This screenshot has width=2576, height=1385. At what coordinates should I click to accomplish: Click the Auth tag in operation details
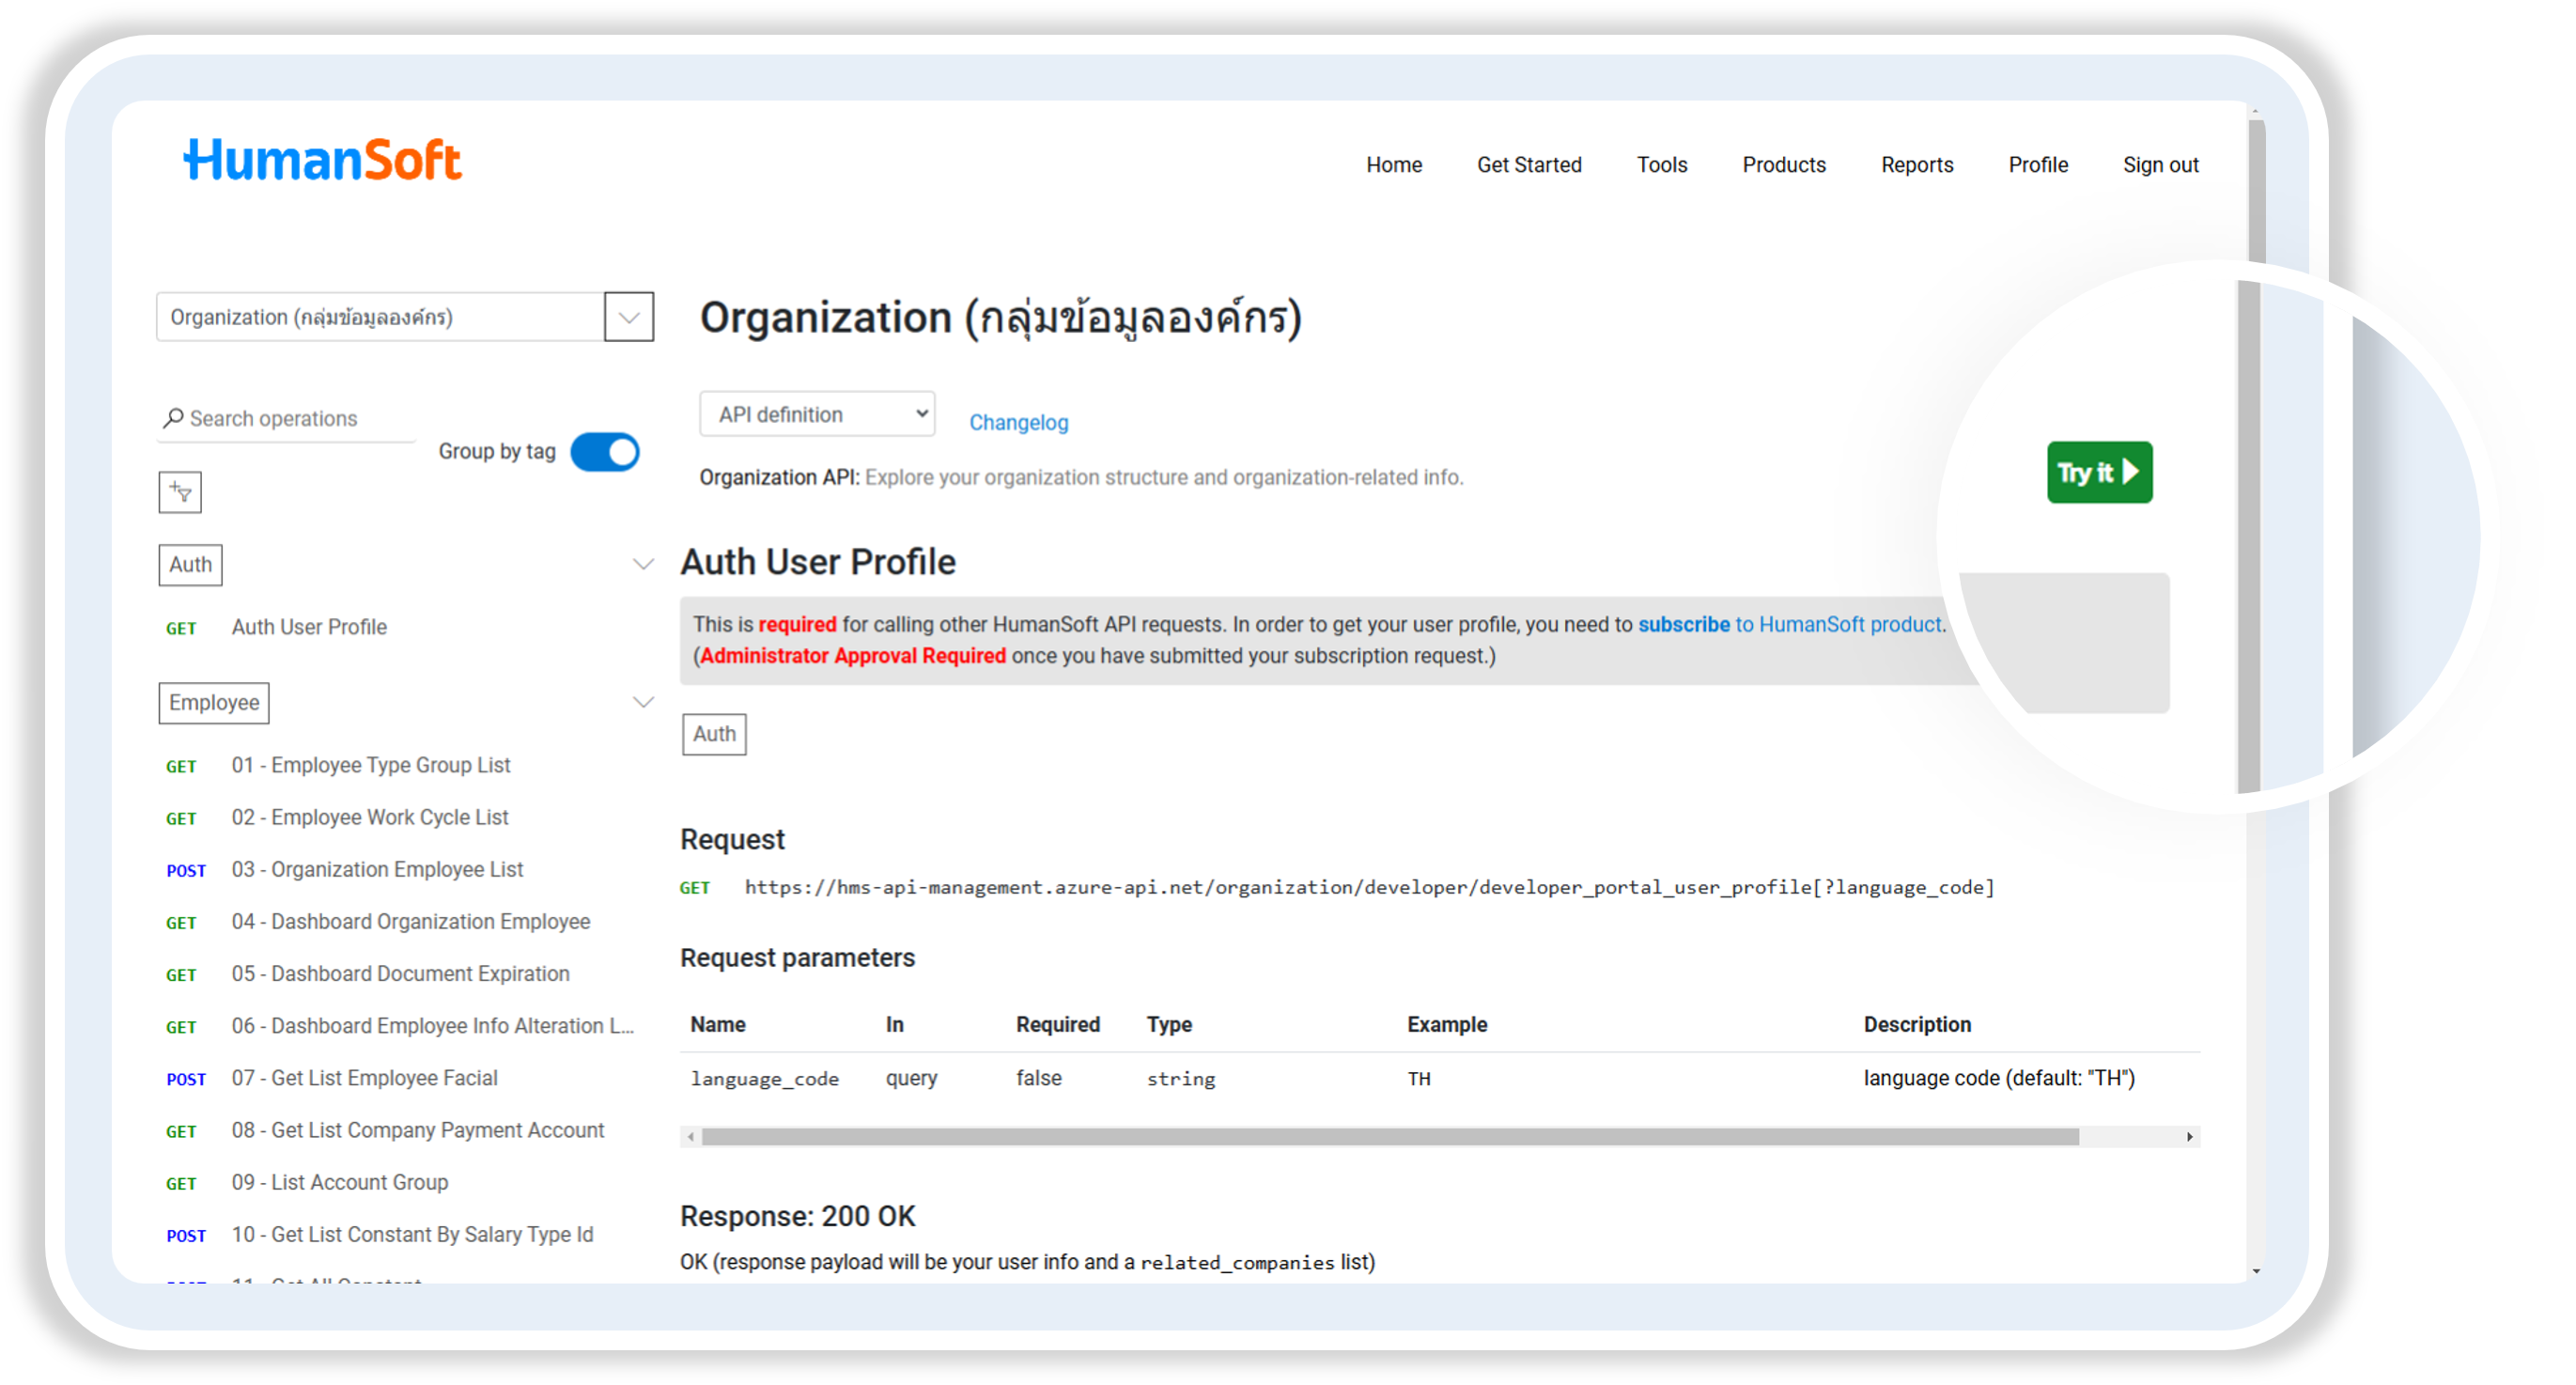tap(714, 734)
